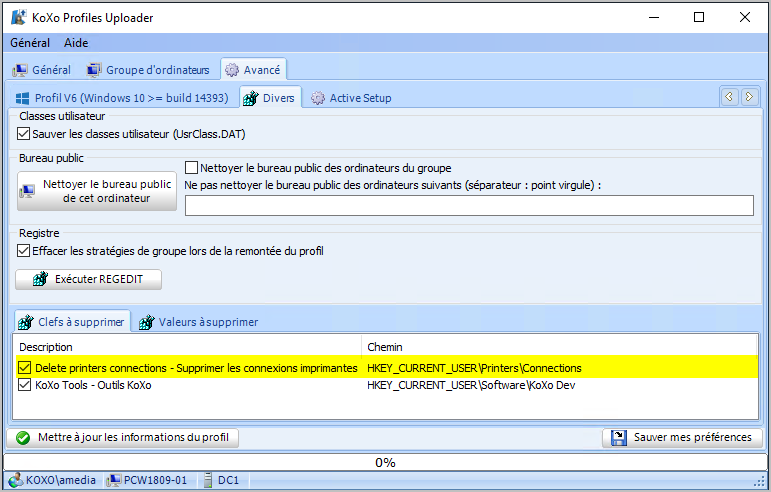This screenshot has height=492, width=771.
Task: Minimize the KoXo Profiles Uploader window
Action: 654,17
